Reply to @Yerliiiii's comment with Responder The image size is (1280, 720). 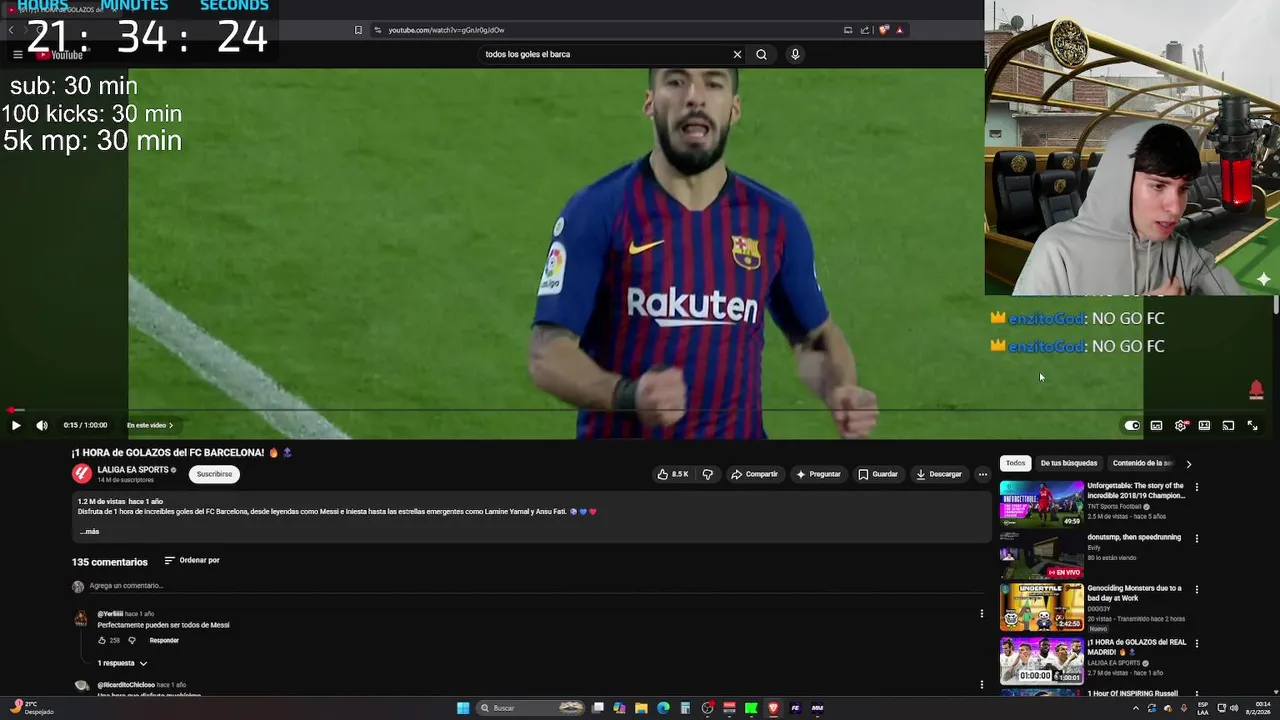coord(164,640)
